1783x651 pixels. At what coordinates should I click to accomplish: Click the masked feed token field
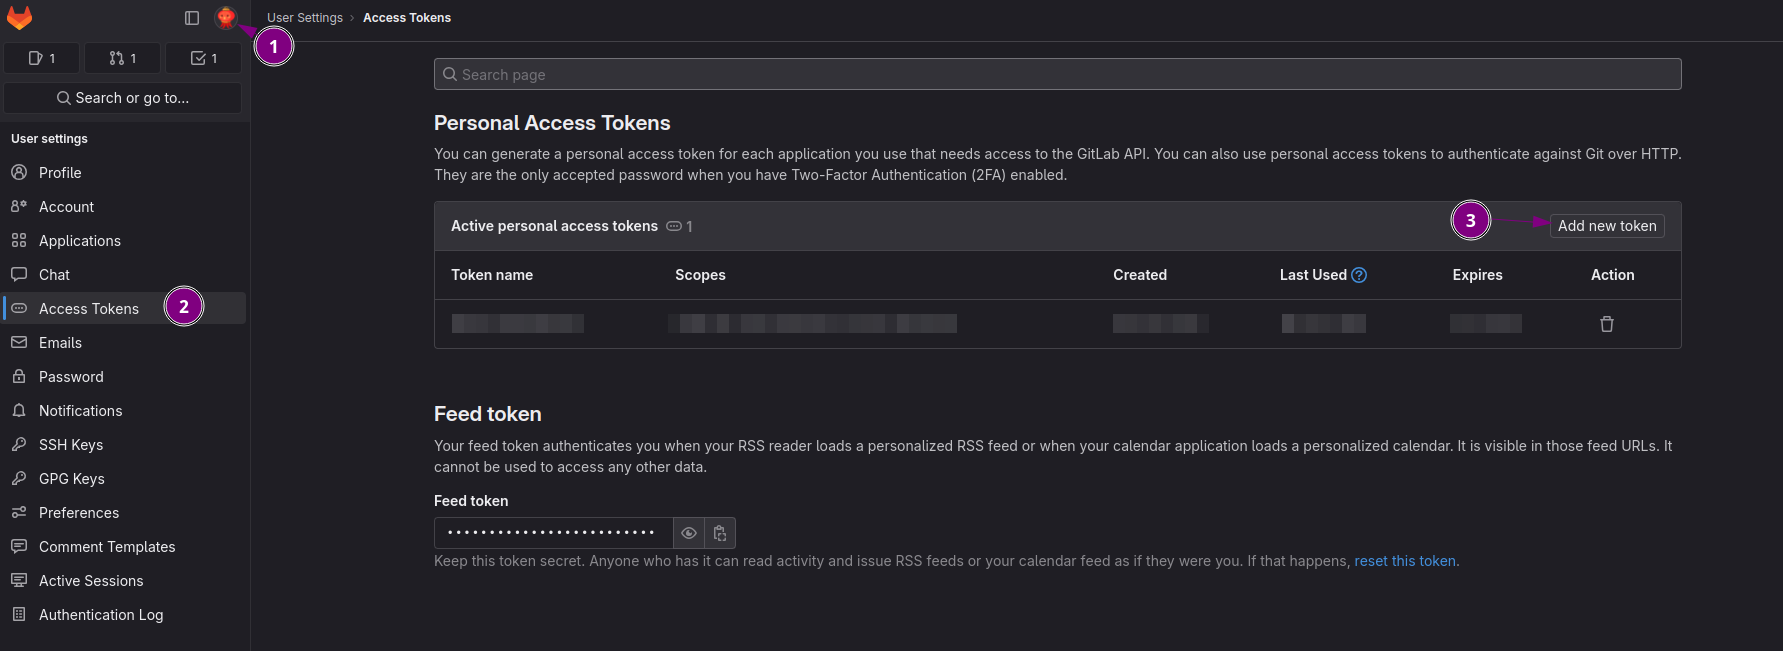coord(553,533)
